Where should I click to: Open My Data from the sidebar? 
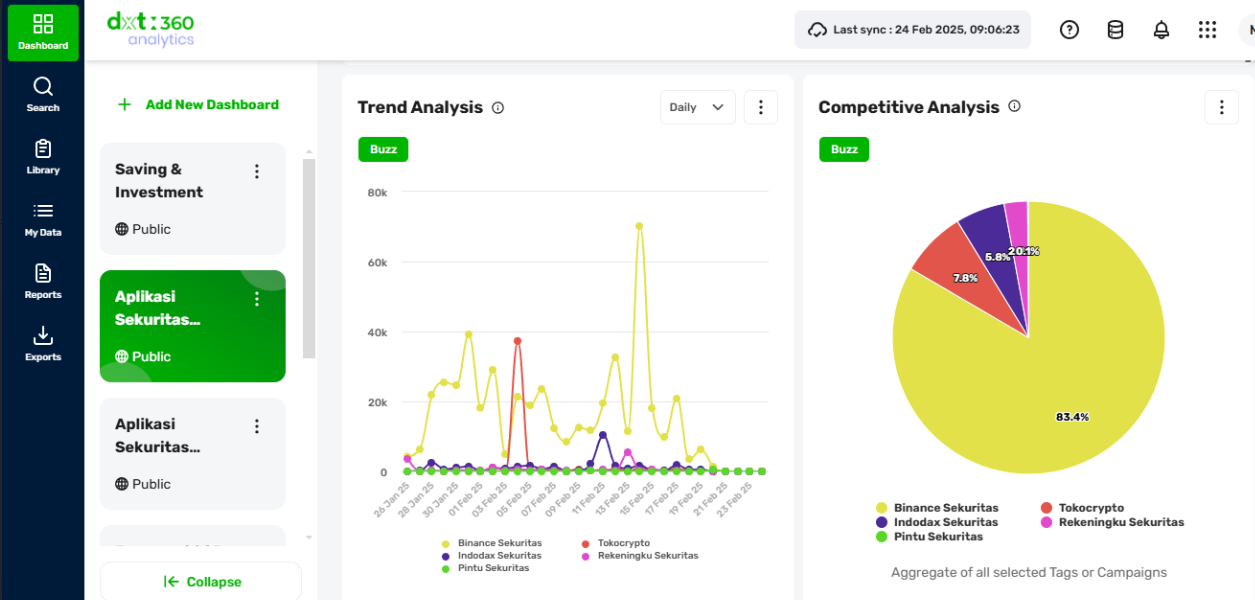point(43,219)
